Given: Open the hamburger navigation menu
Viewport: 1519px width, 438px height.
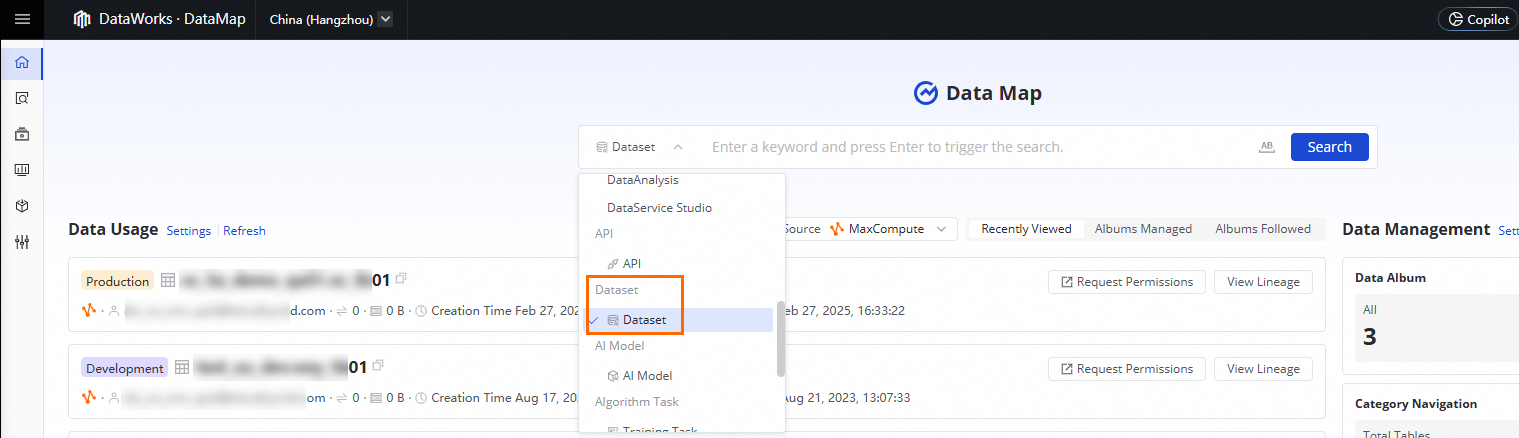Looking at the screenshot, I should [22, 19].
